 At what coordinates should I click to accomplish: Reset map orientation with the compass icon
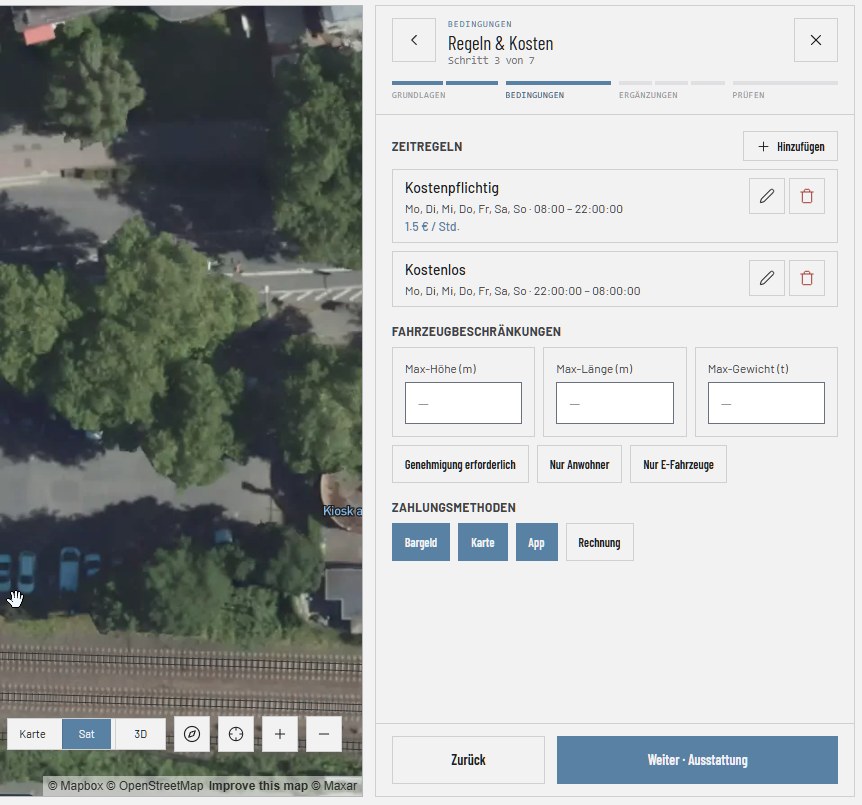point(192,734)
